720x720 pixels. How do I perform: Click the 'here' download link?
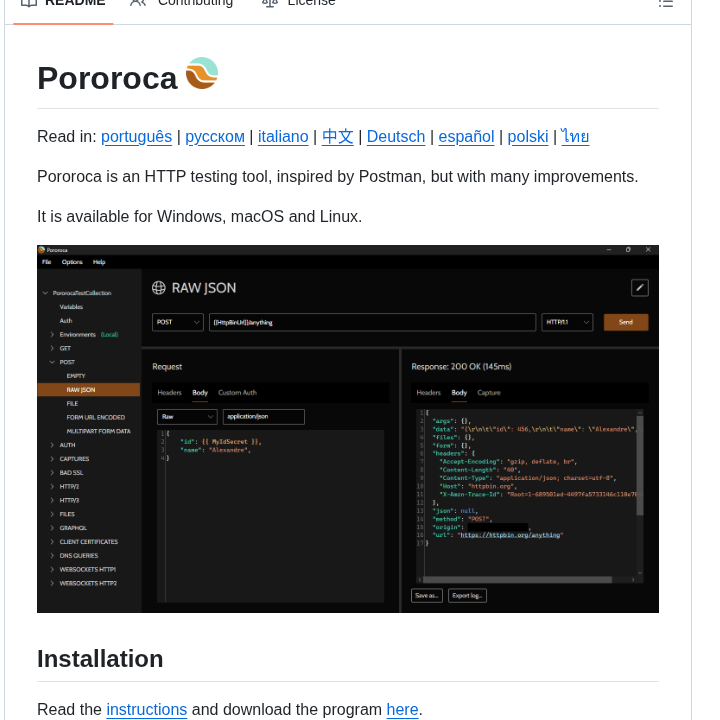pos(402,710)
